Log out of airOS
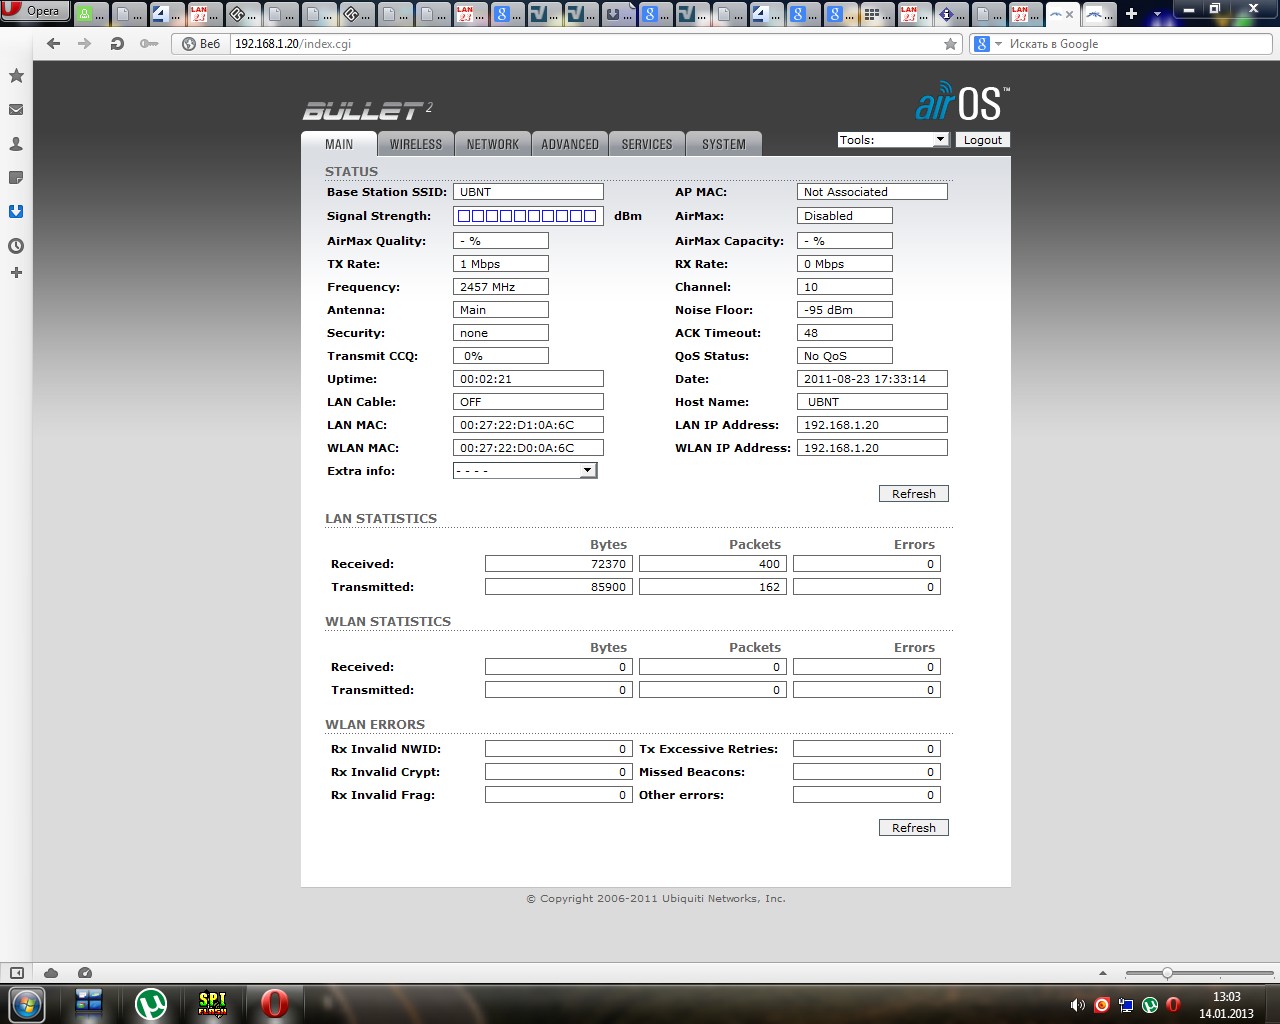 click(x=982, y=140)
